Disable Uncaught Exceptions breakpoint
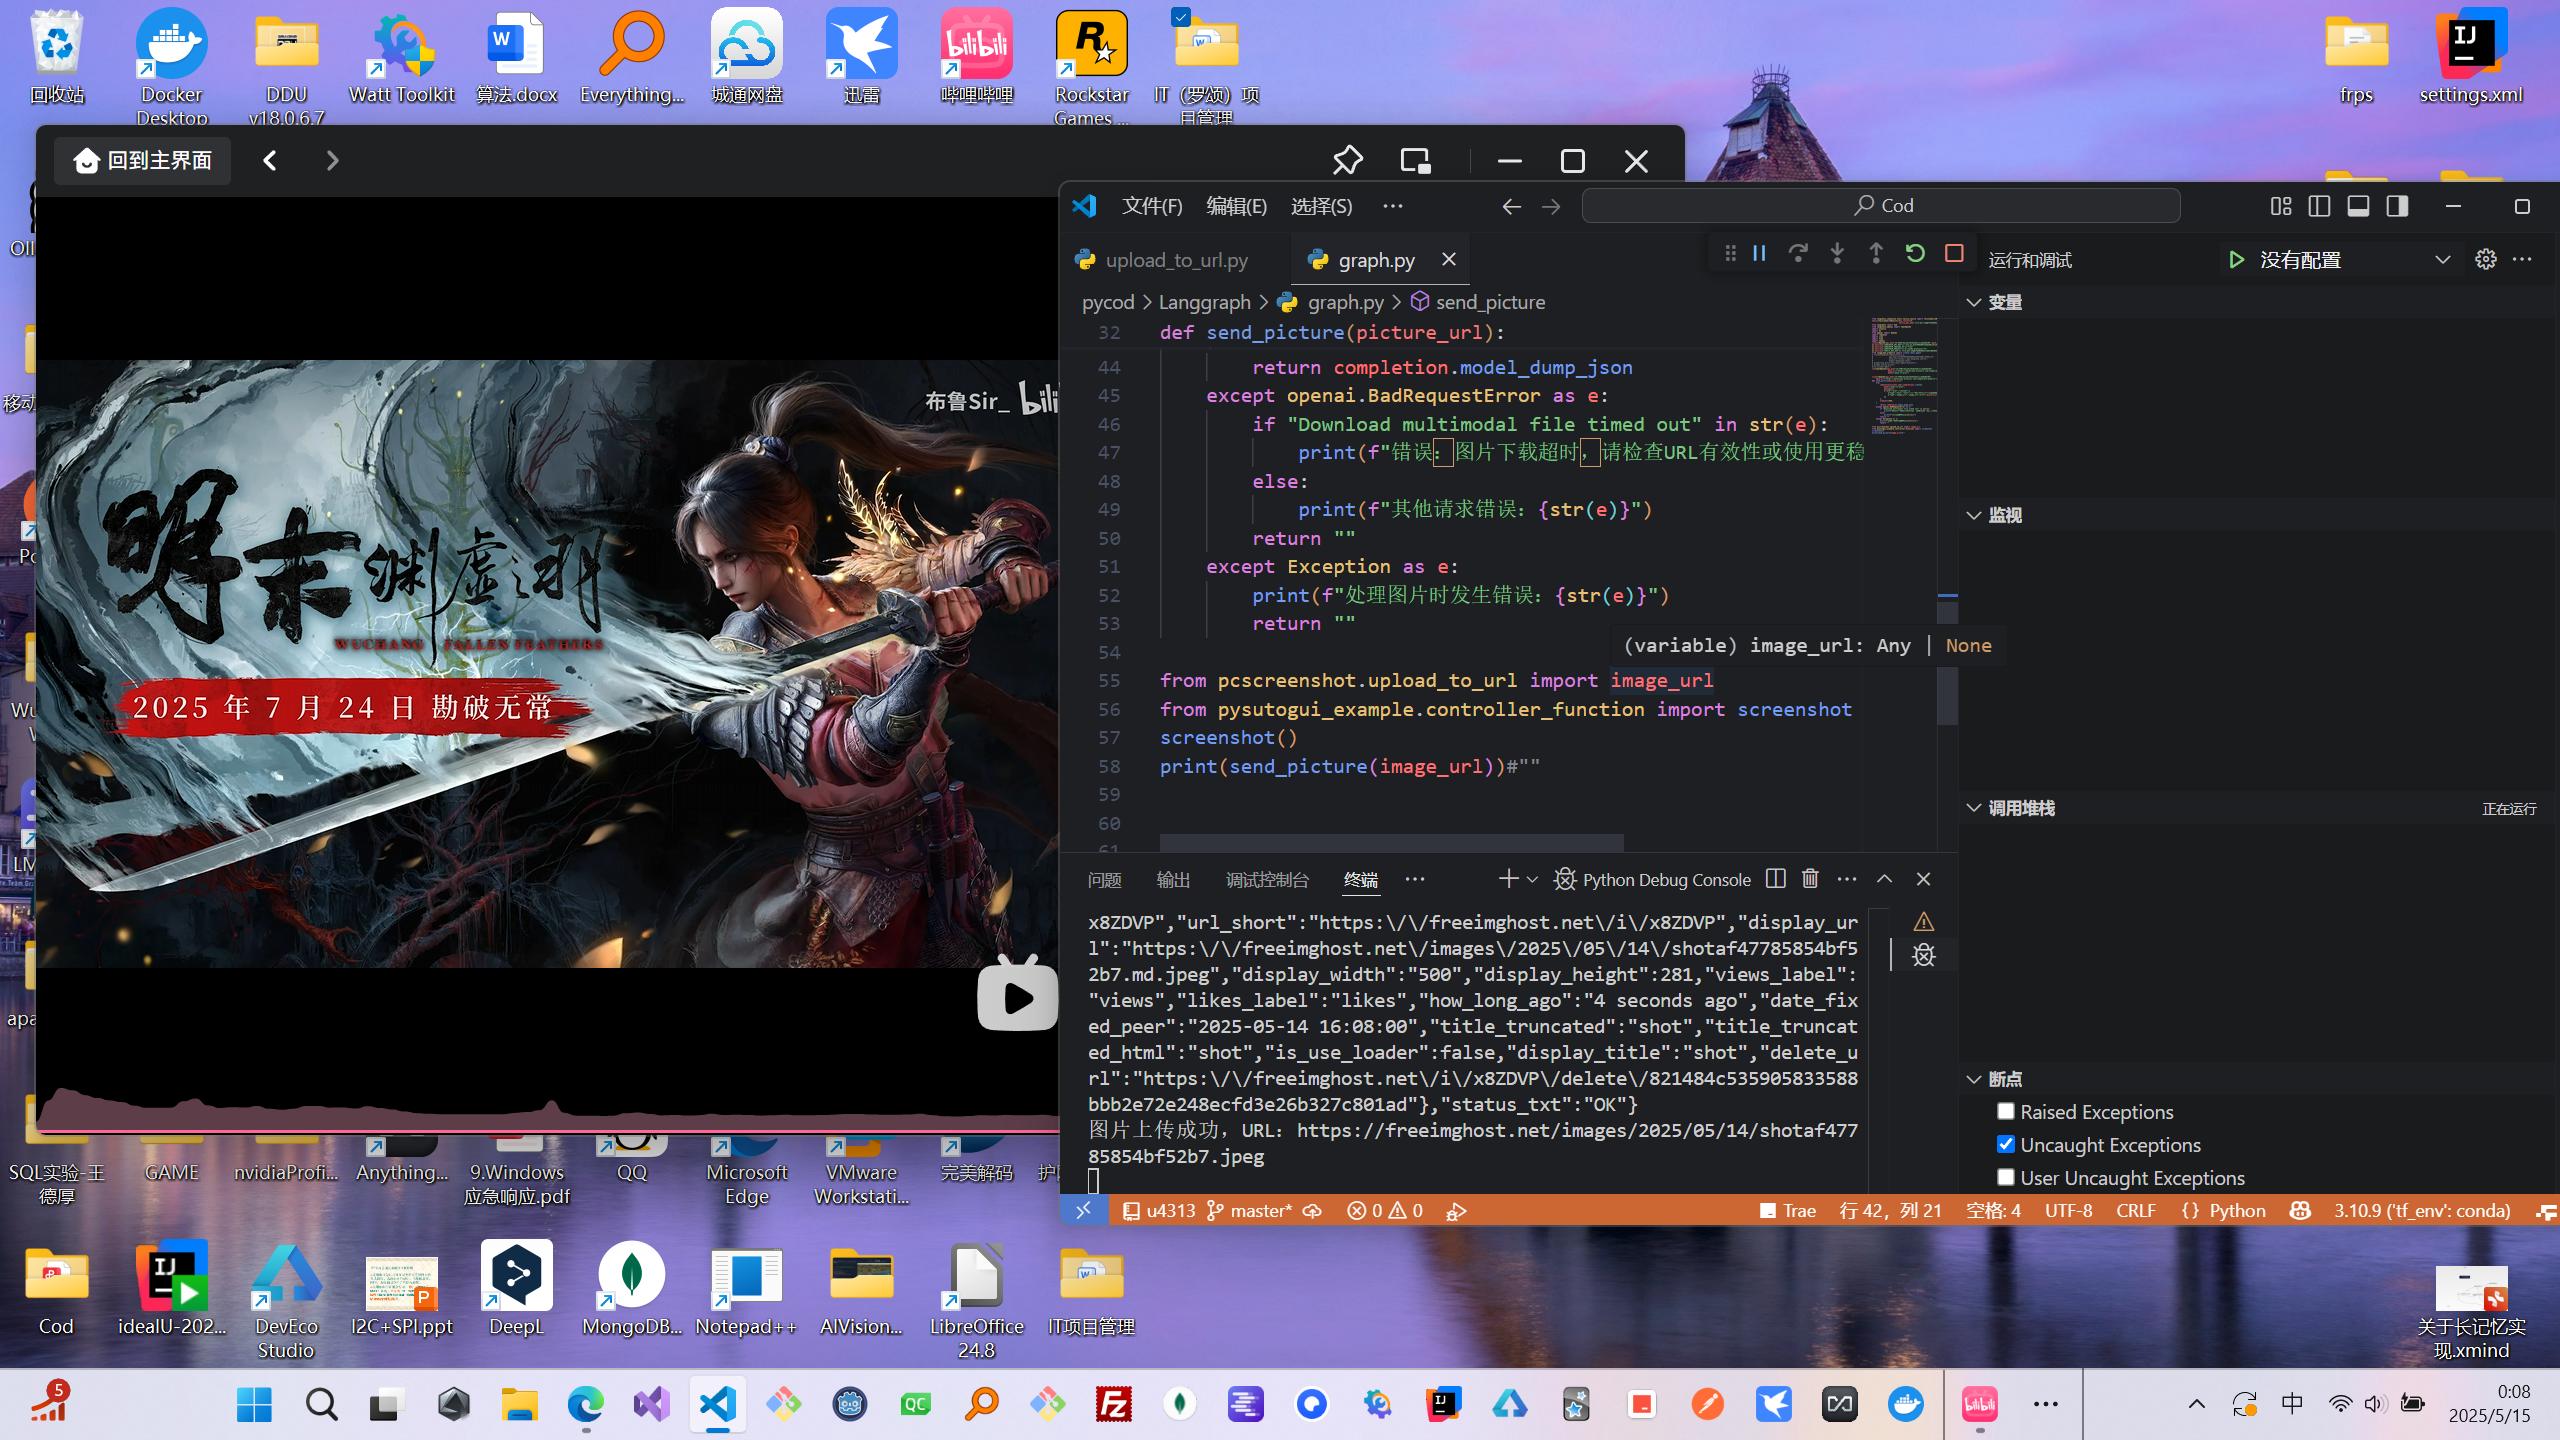This screenshot has height=1440, width=2560. pyautogui.click(x=2005, y=1144)
